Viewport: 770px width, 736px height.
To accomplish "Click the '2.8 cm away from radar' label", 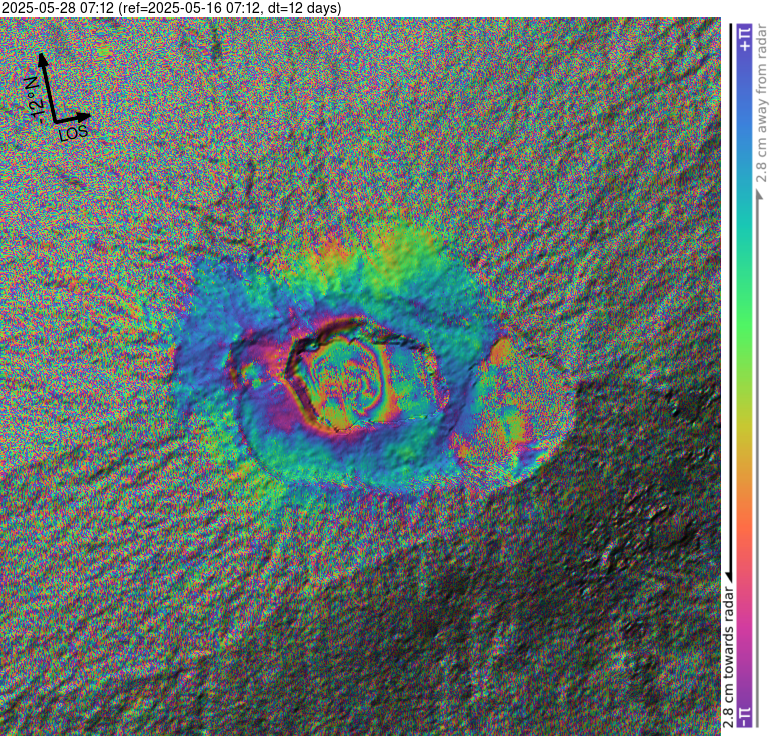I will [759, 100].
